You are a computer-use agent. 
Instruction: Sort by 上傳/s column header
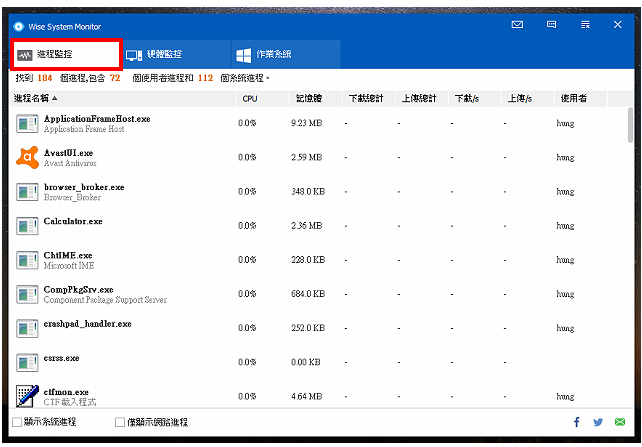[x=527, y=99]
